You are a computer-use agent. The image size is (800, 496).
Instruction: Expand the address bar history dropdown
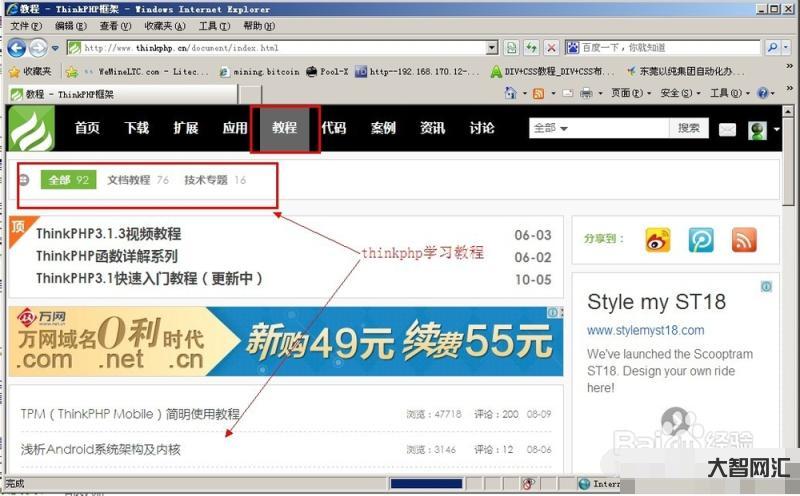point(492,48)
